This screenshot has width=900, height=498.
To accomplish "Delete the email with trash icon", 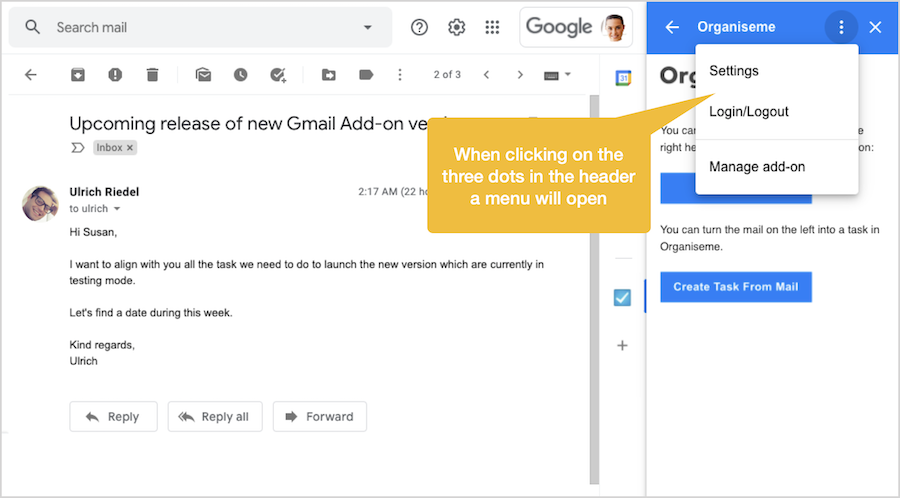I will pyautogui.click(x=152, y=75).
